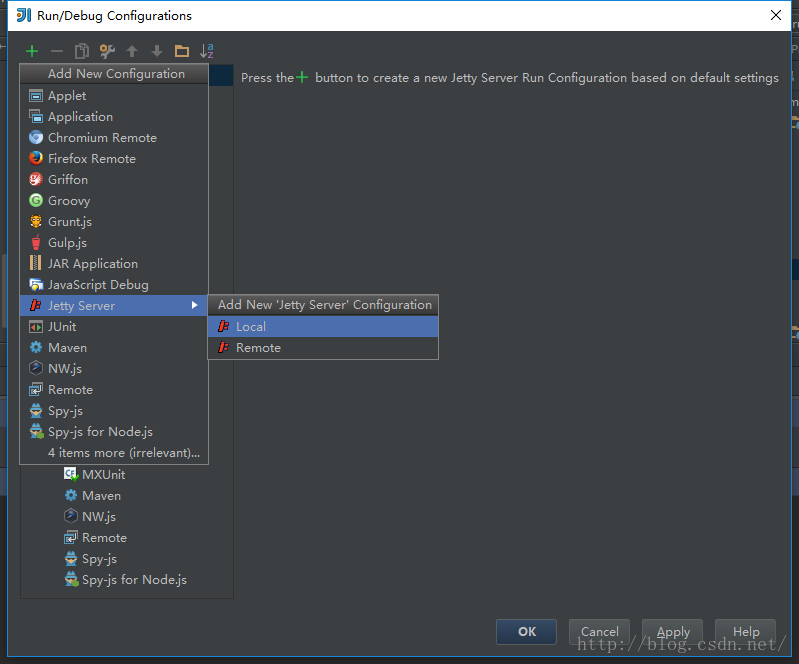This screenshot has width=799, height=664.
Task: Select Remote in the Add New Configuration popup
Action: [114, 390]
